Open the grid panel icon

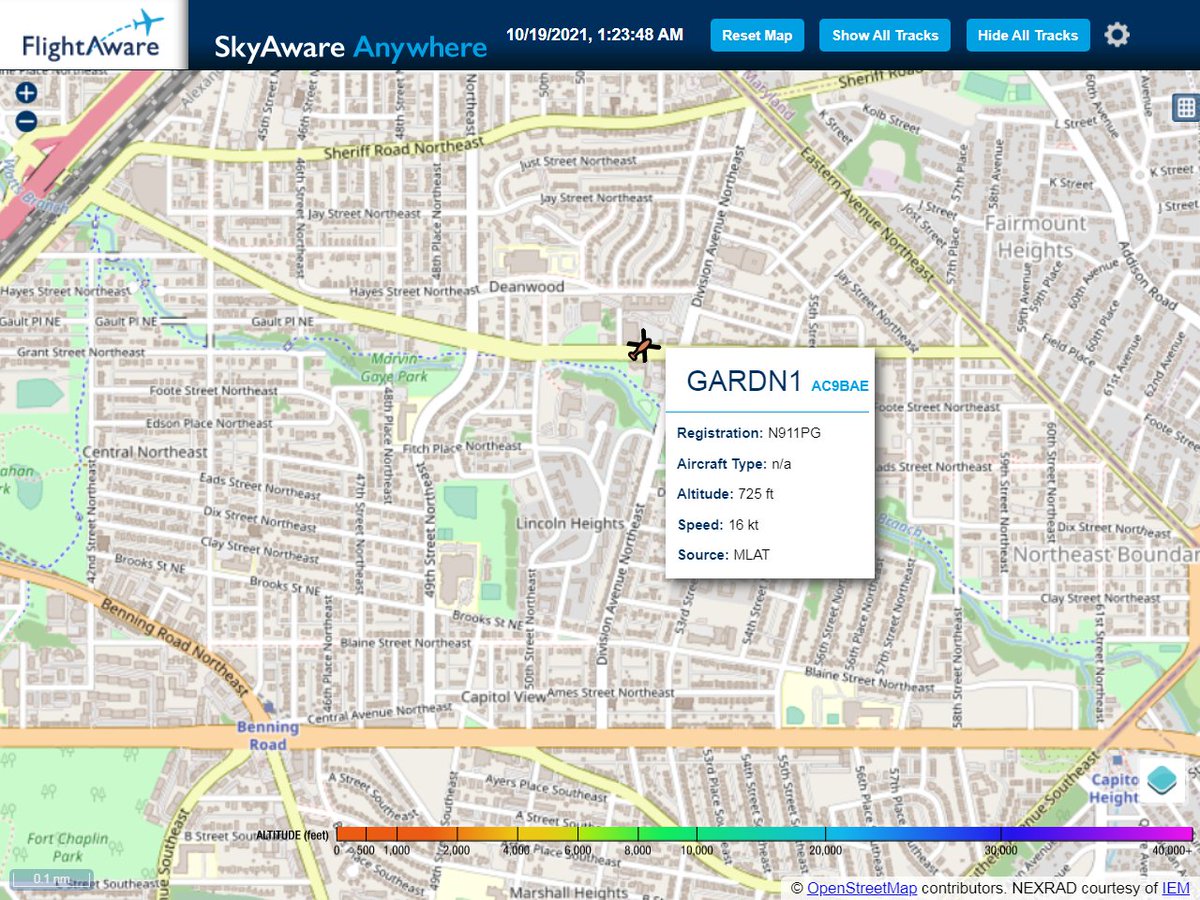tap(1186, 107)
